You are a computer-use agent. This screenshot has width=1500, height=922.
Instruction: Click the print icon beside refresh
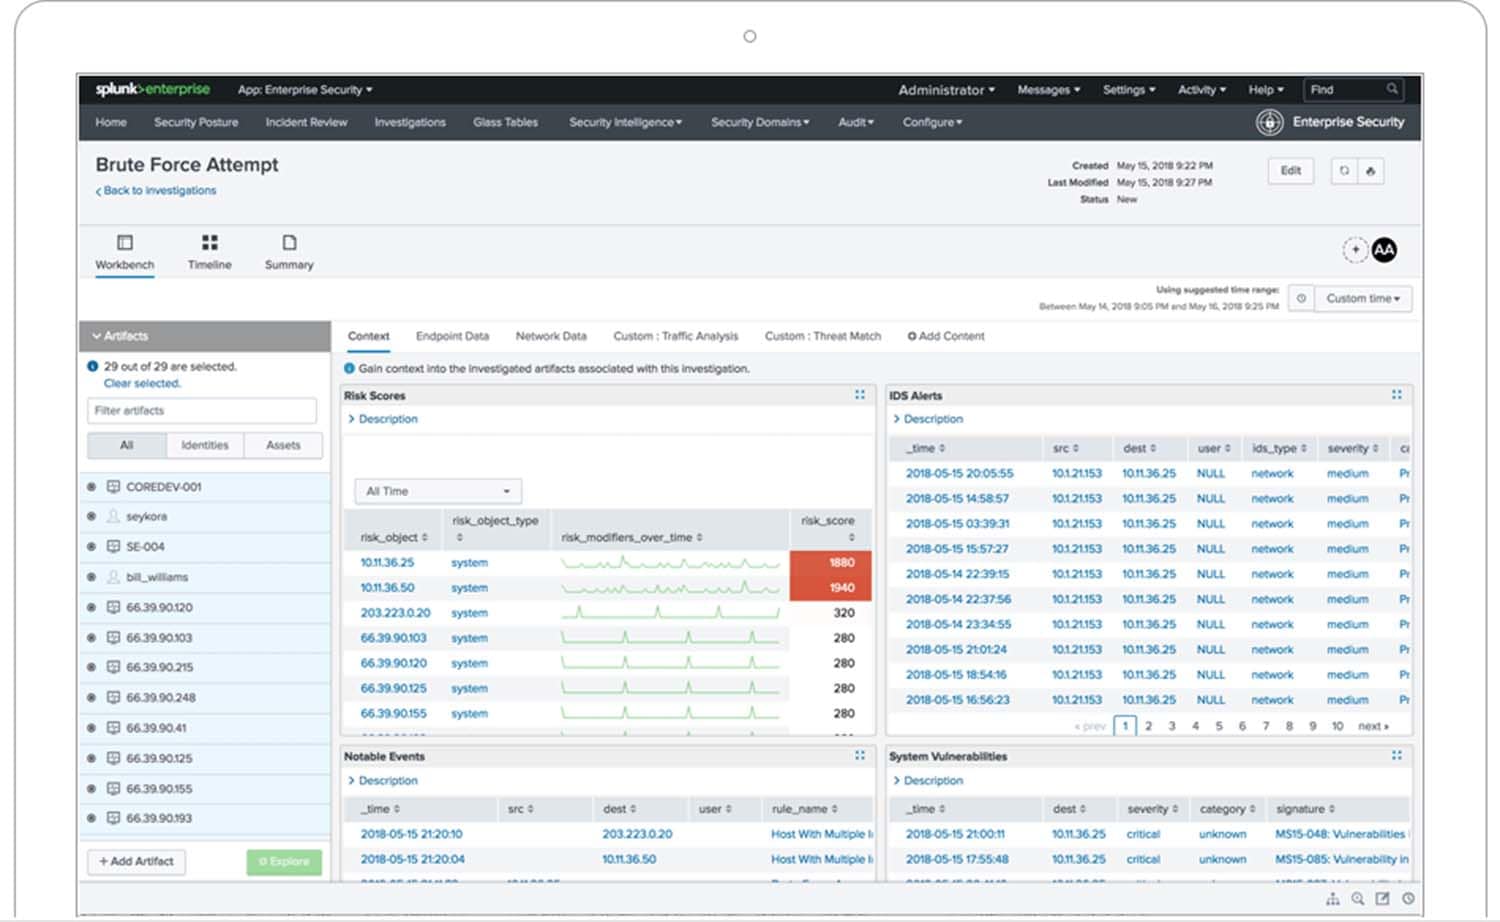tap(1370, 171)
